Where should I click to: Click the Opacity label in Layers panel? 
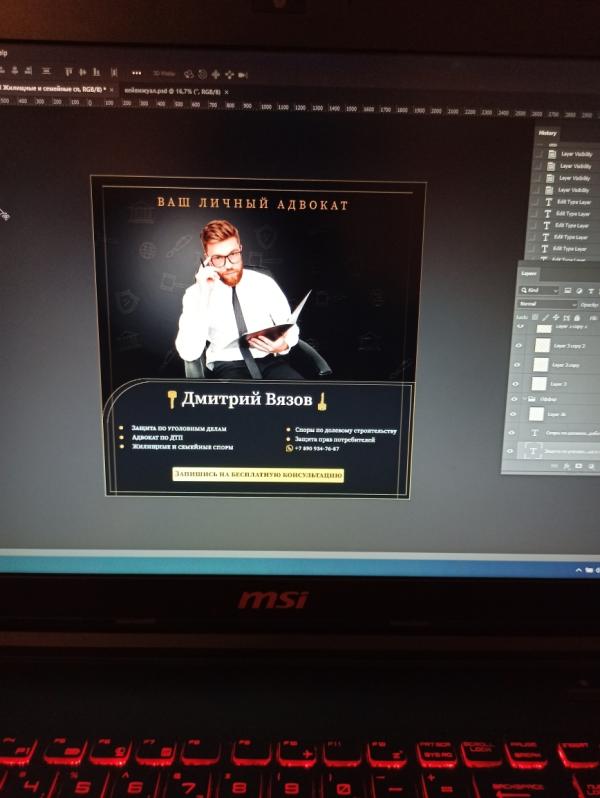pyautogui.click(x=590, y=305)
